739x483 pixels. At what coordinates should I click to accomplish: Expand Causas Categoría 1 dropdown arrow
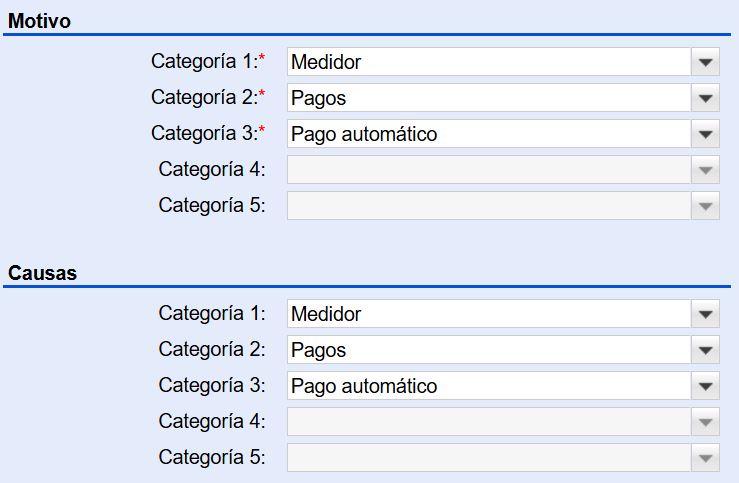[x=705, y=314]
